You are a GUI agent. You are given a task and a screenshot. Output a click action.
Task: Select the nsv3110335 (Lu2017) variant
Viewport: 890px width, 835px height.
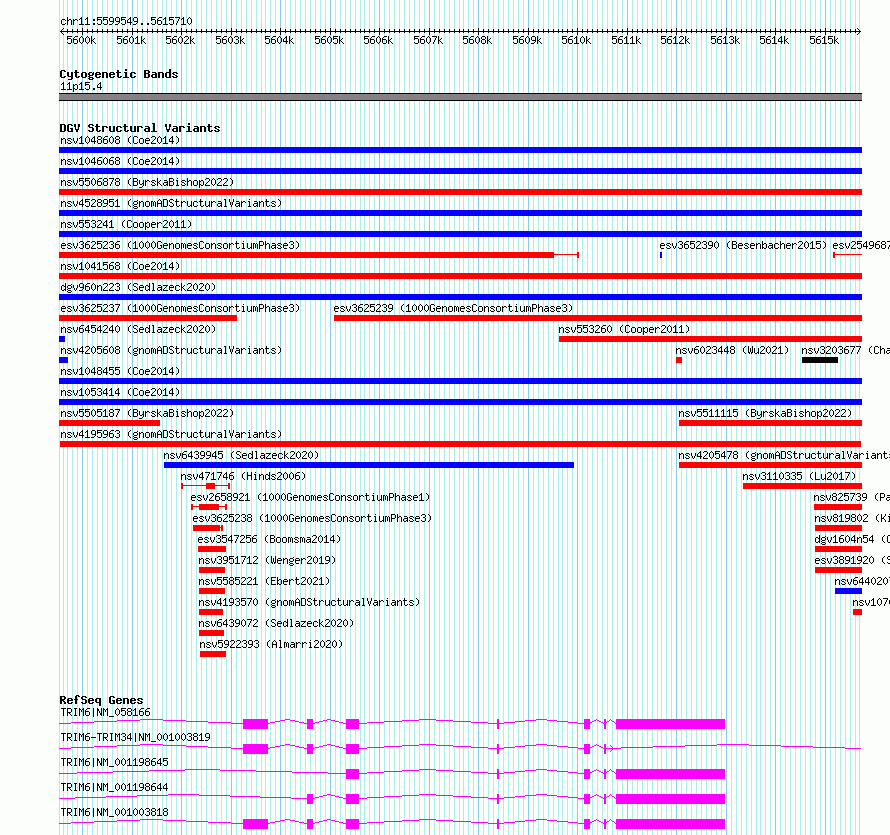tap(799, 476)
